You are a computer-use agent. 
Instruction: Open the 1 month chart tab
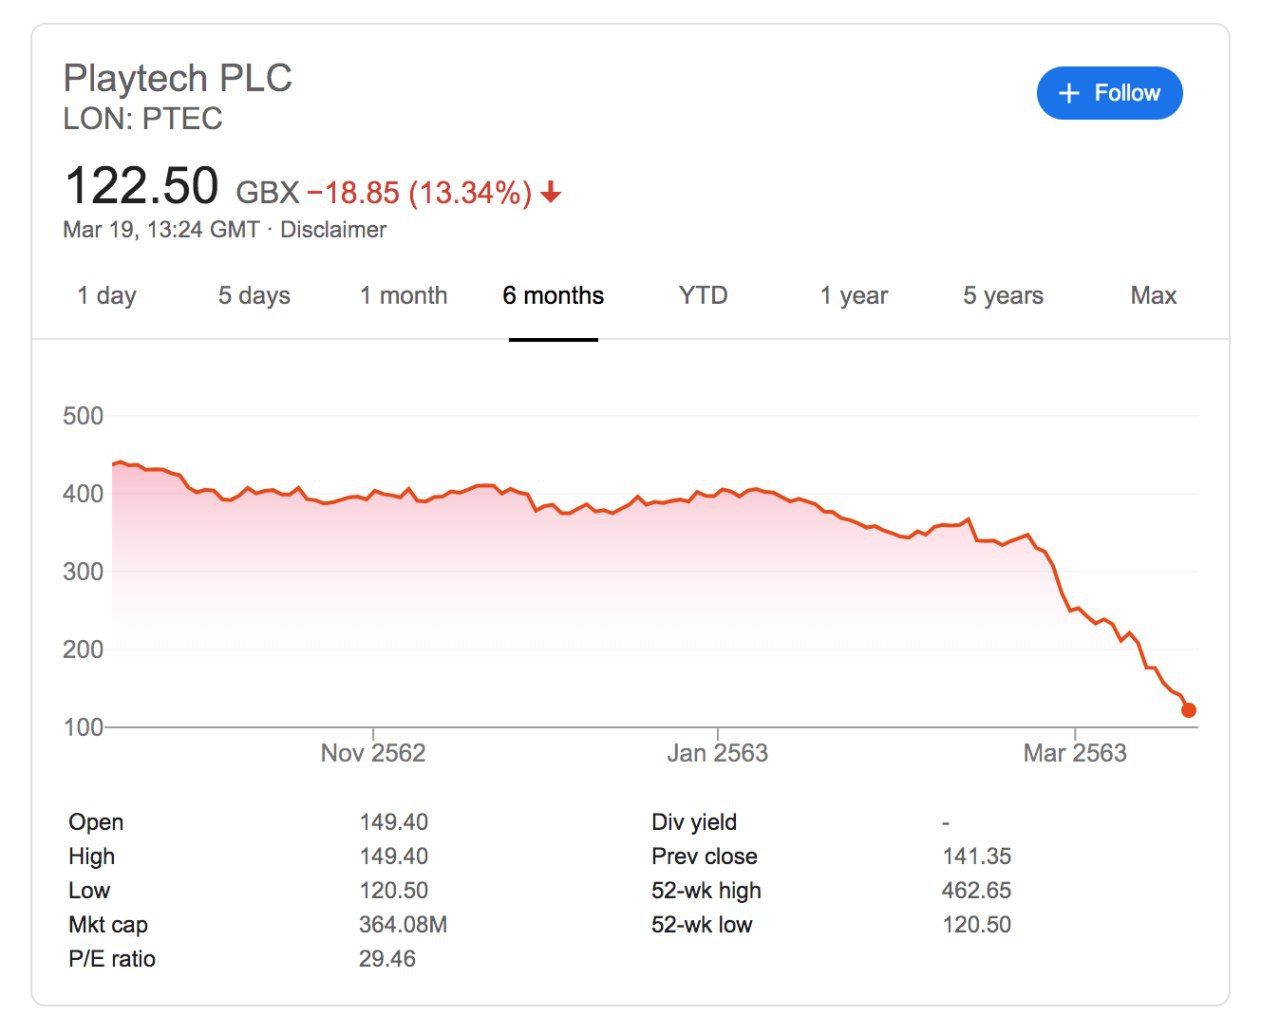[x=403, y=296]
